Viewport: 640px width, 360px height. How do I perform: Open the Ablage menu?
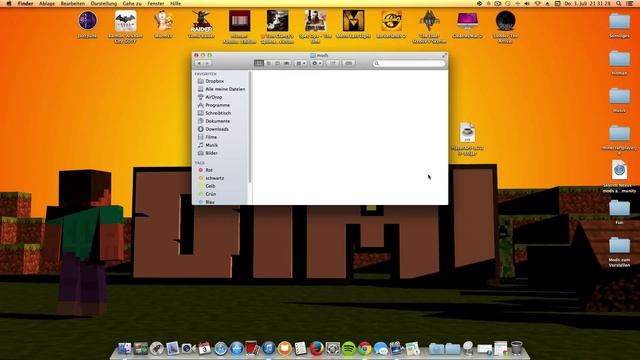(x=47, y=3)
